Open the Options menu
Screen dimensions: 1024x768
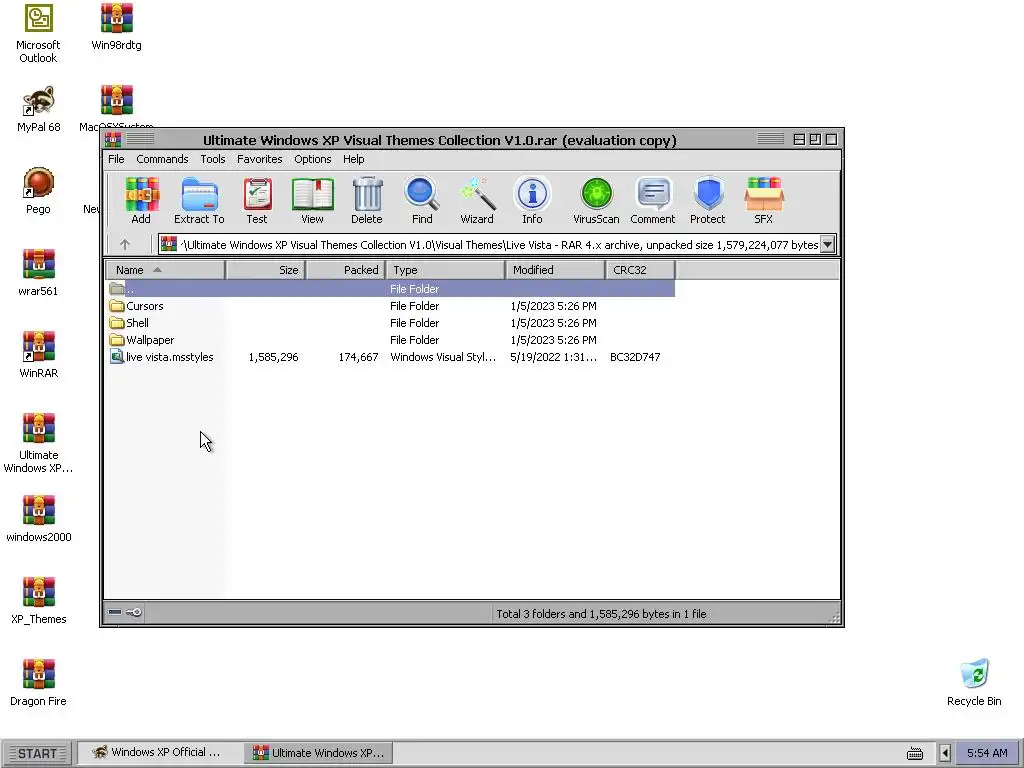(313, 159)
